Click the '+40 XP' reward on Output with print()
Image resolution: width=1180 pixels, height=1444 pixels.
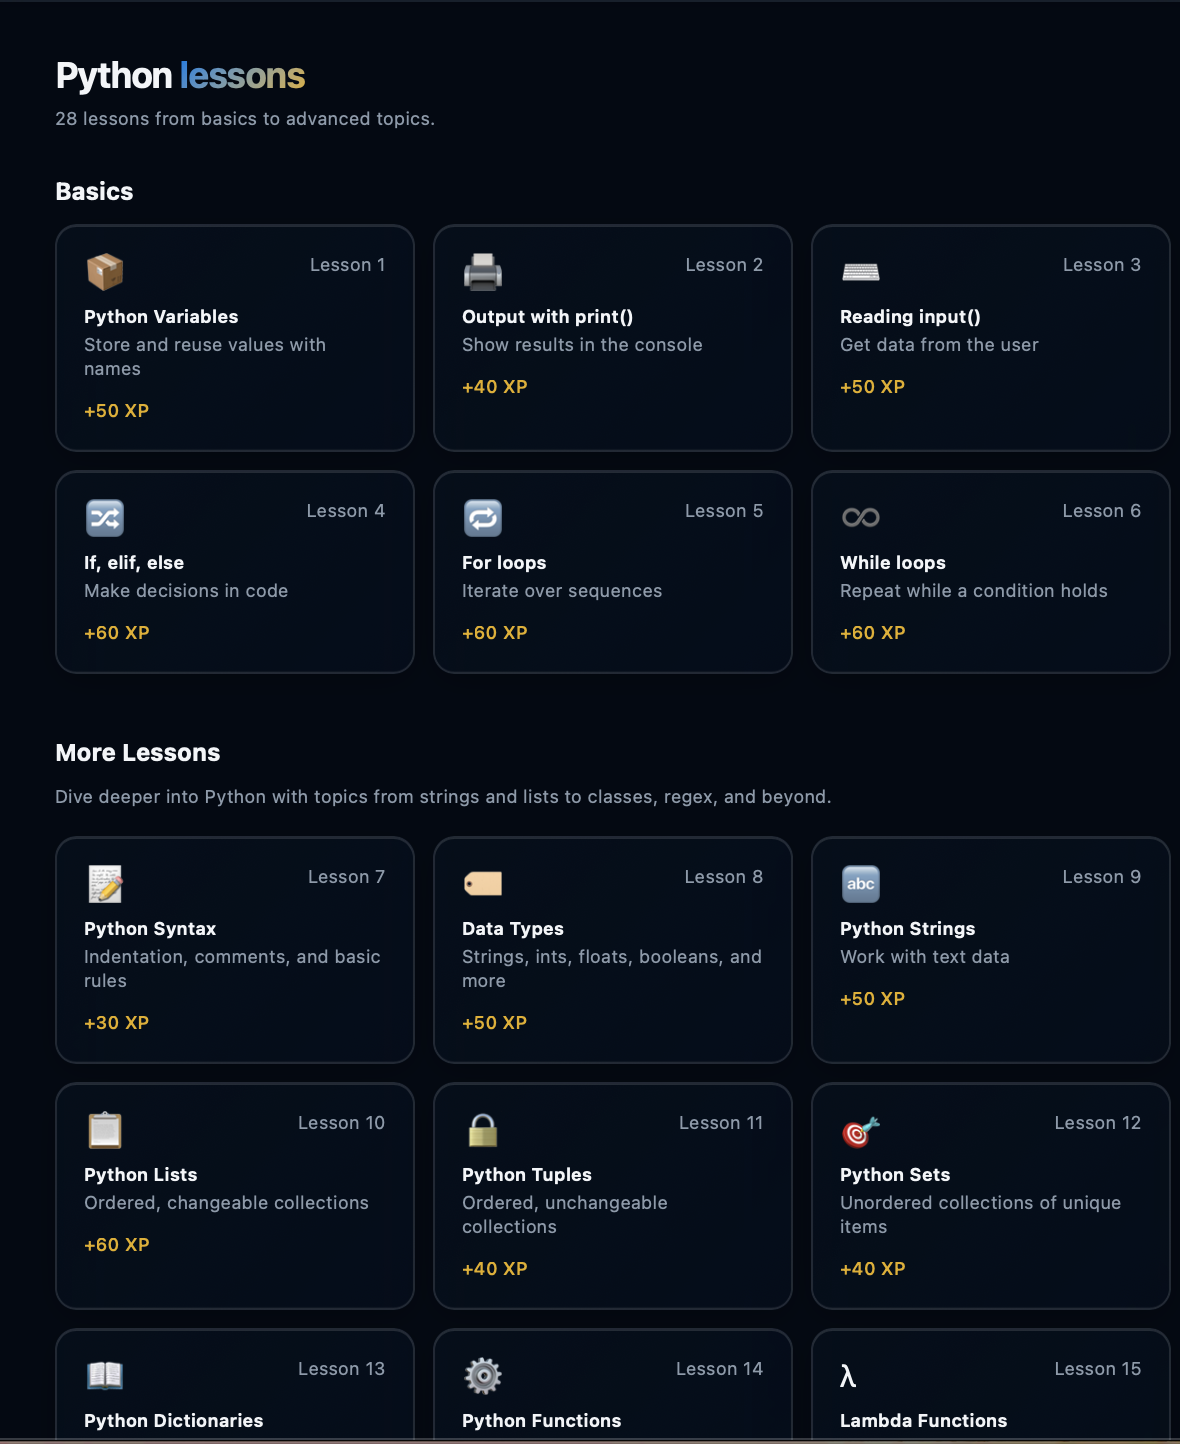point(495,387)
